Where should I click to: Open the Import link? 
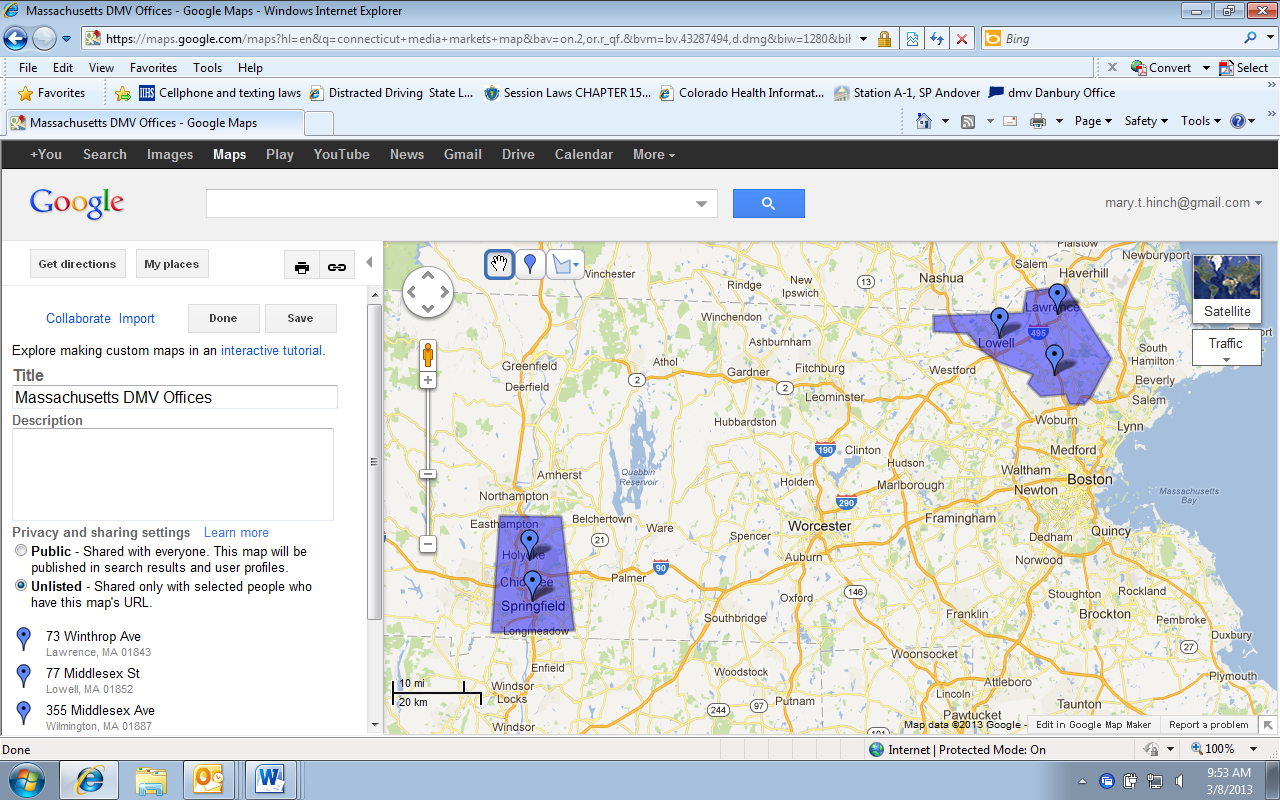[137, 318]
